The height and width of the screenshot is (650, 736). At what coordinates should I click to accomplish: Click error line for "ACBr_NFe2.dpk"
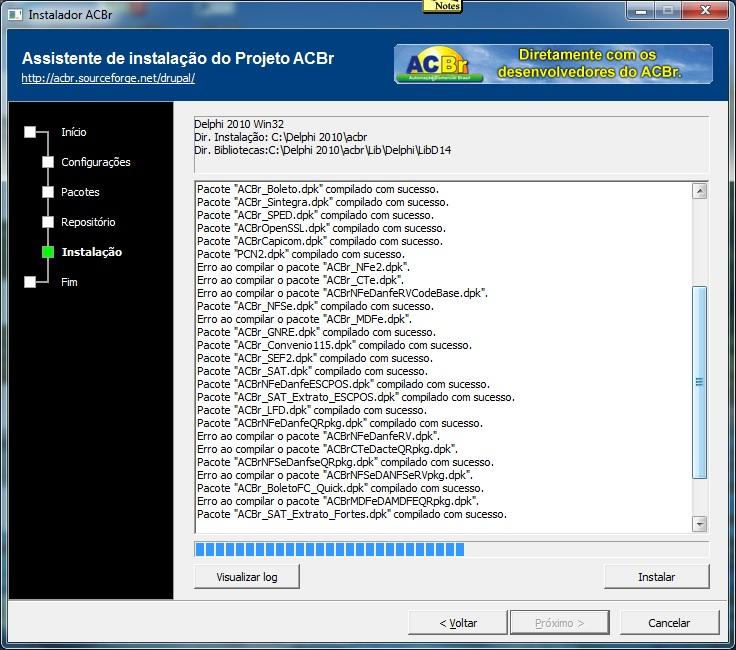click(x=303, y=267)
